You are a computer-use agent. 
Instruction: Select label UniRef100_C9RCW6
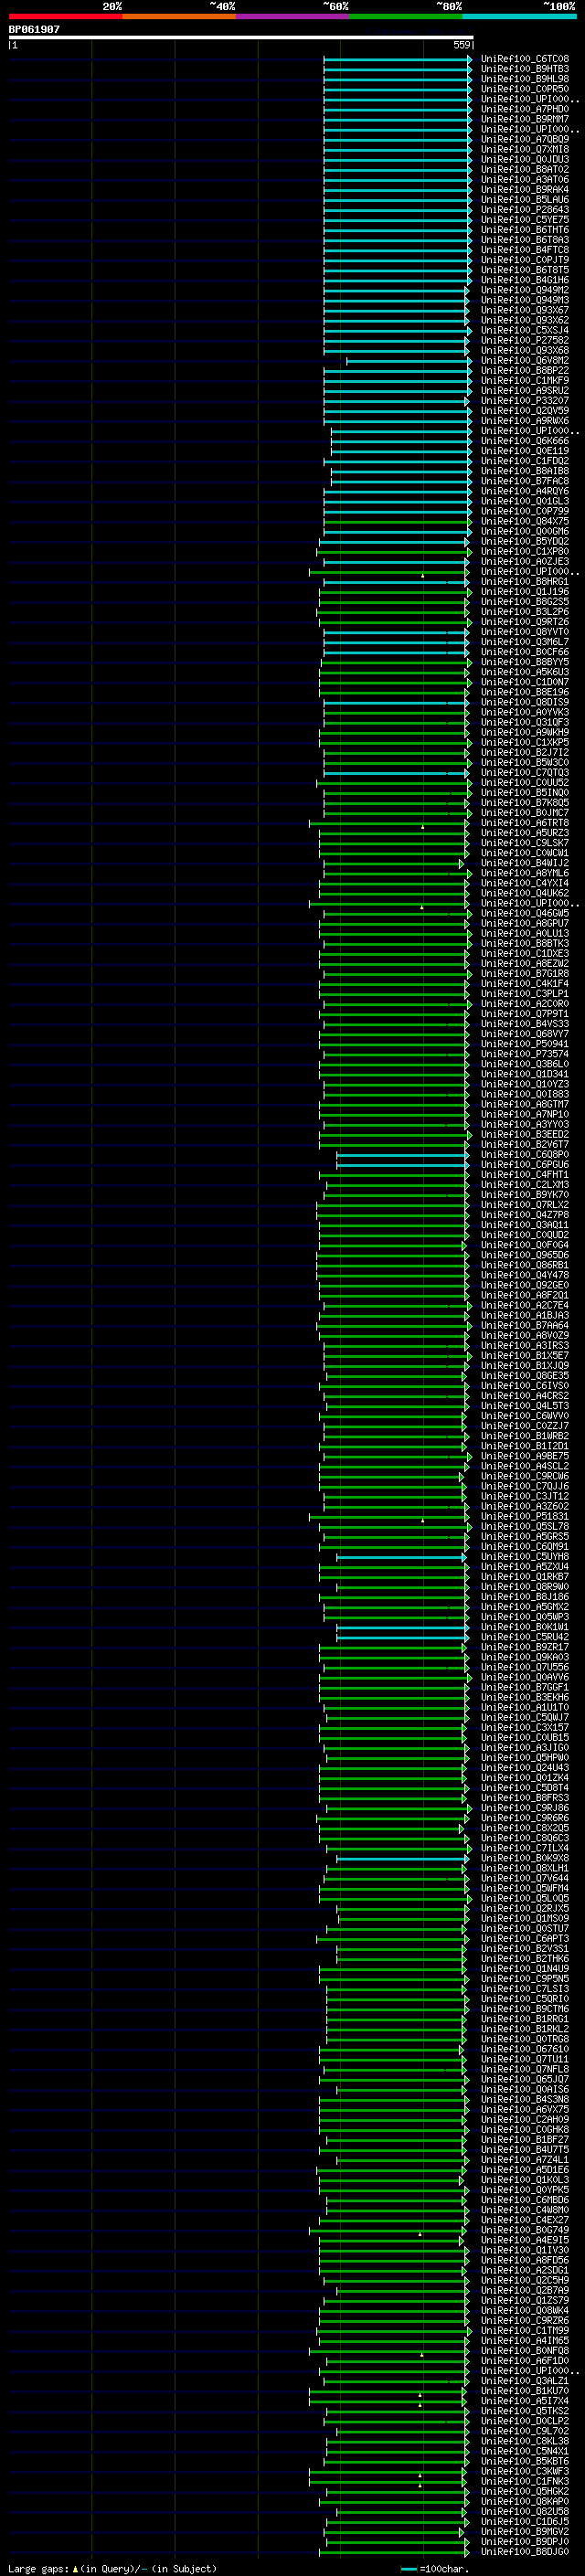pos(525,1477)
